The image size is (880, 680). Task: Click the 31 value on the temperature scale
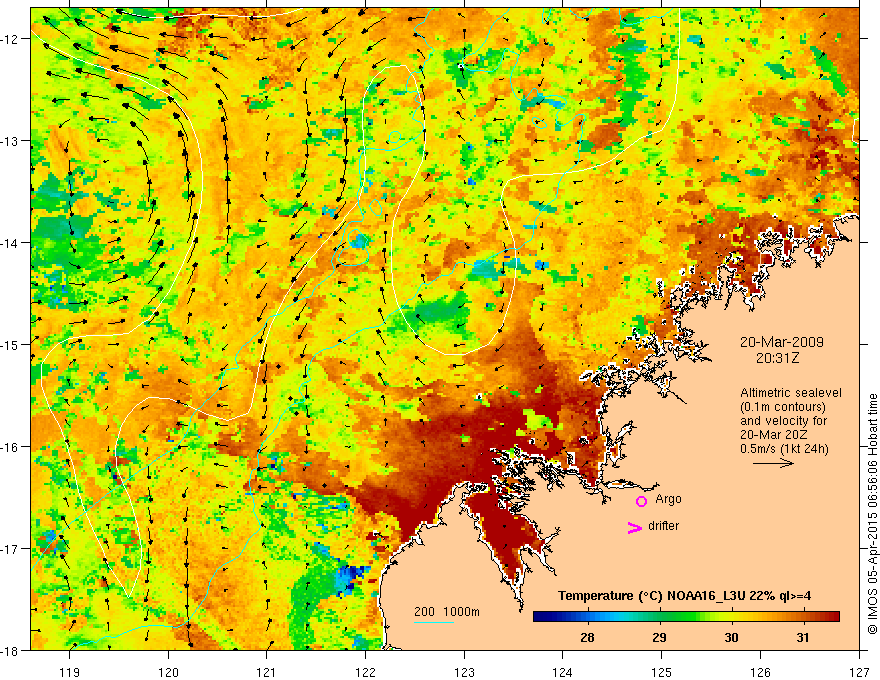click(803, 637)
